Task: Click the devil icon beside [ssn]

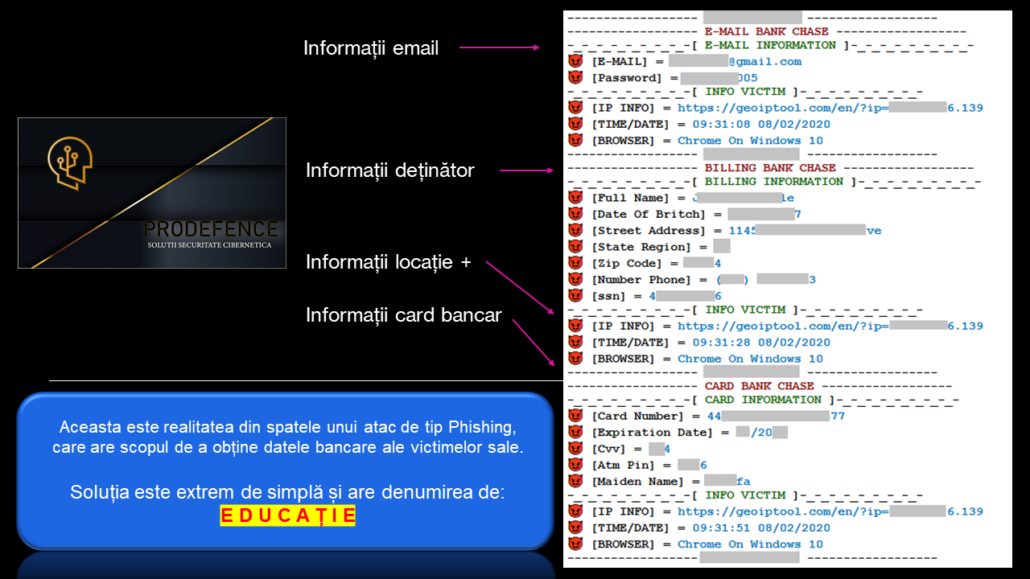Action: (575, 296)
